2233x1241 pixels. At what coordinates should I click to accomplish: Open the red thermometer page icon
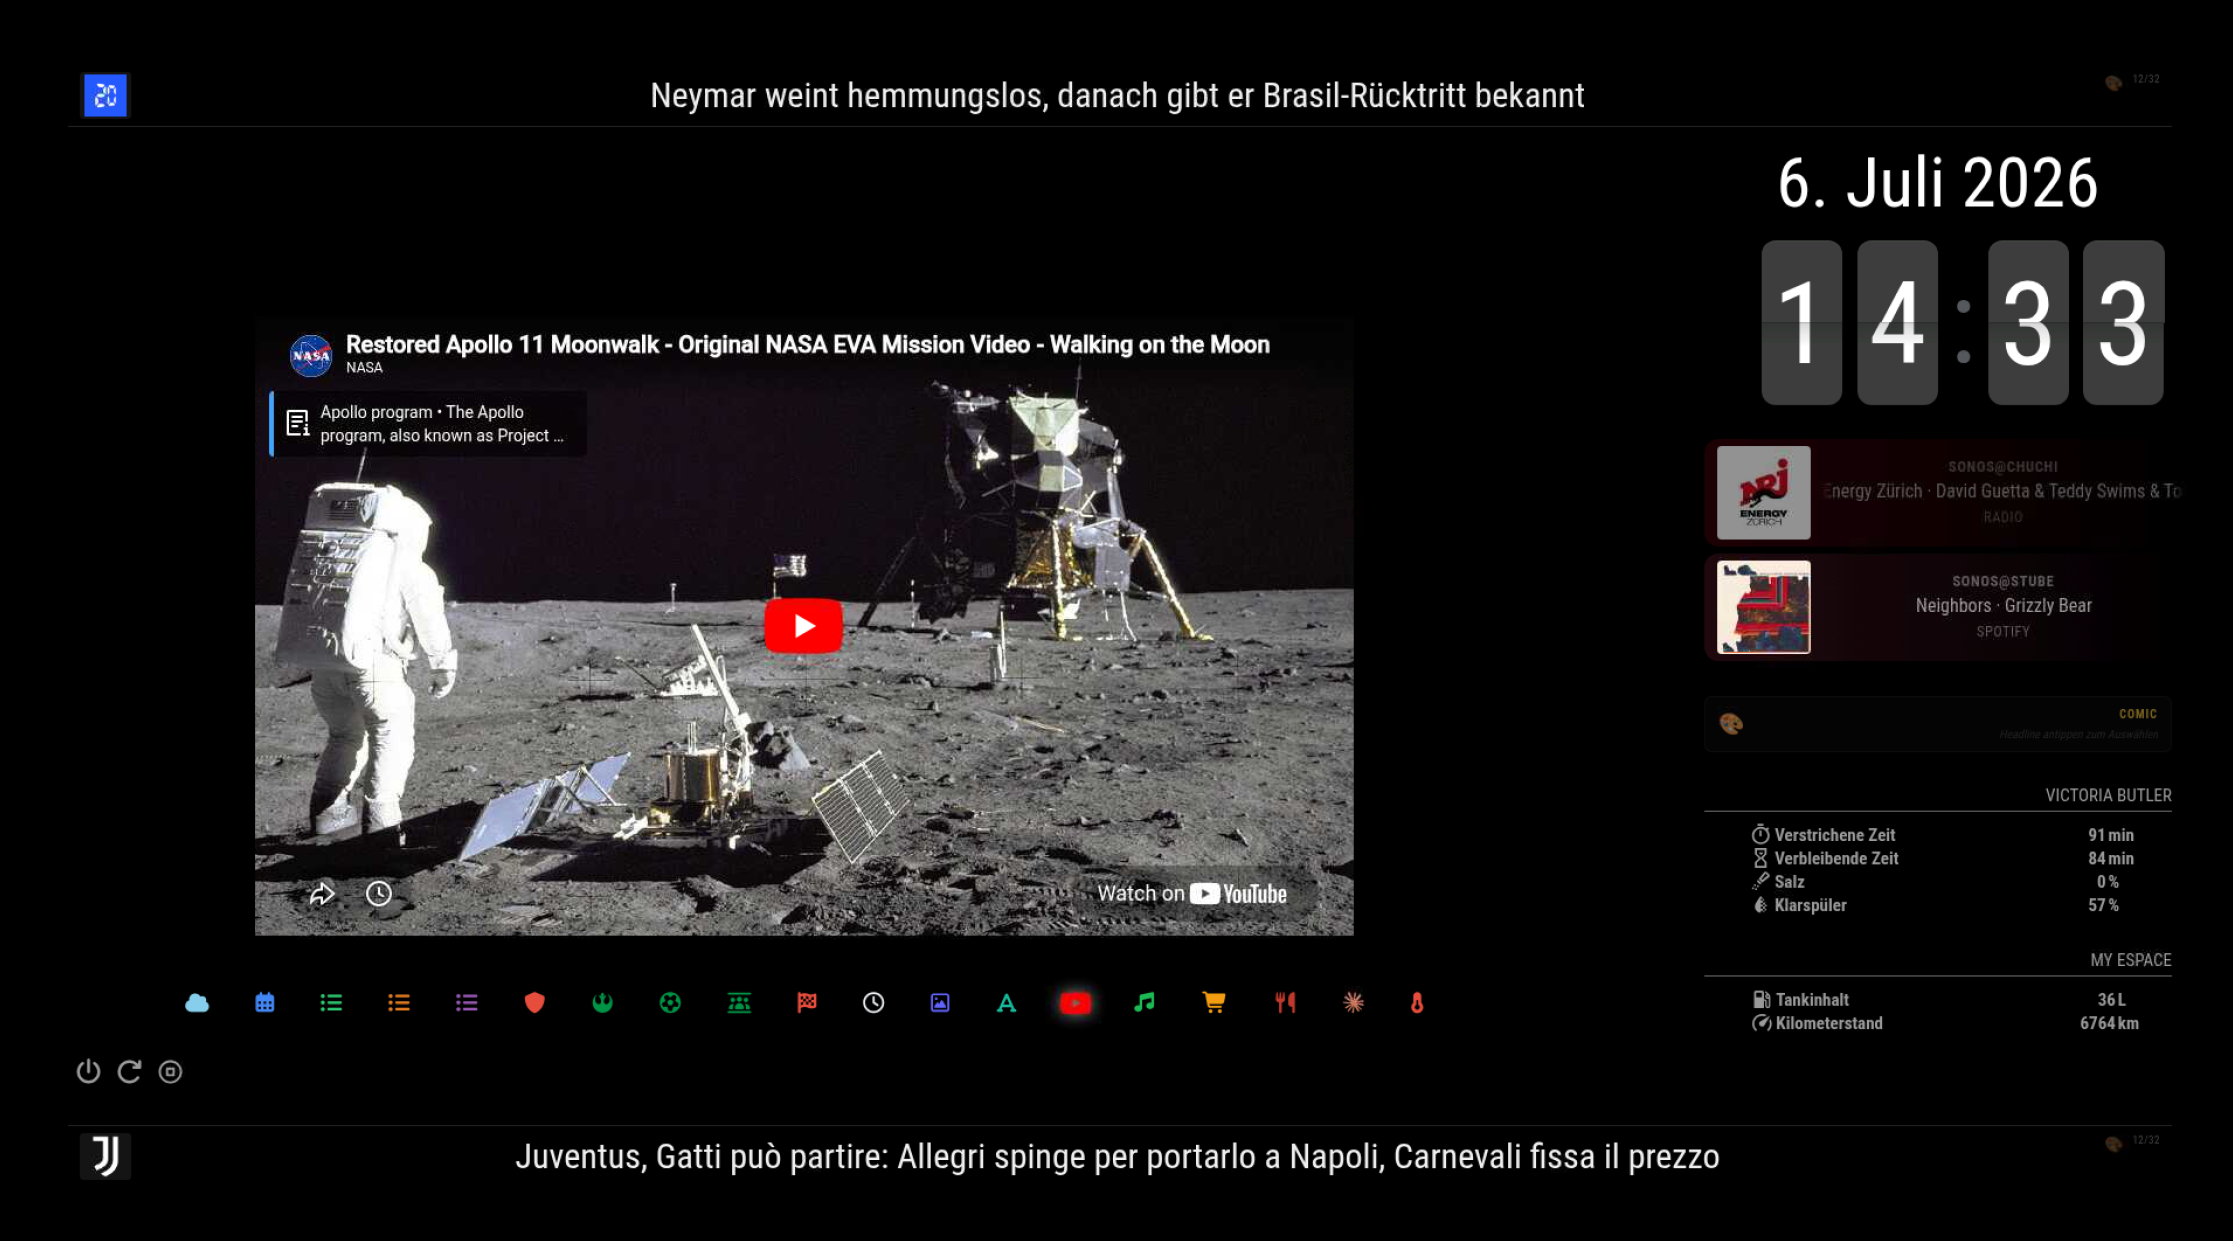(x=1417, y=1003)
